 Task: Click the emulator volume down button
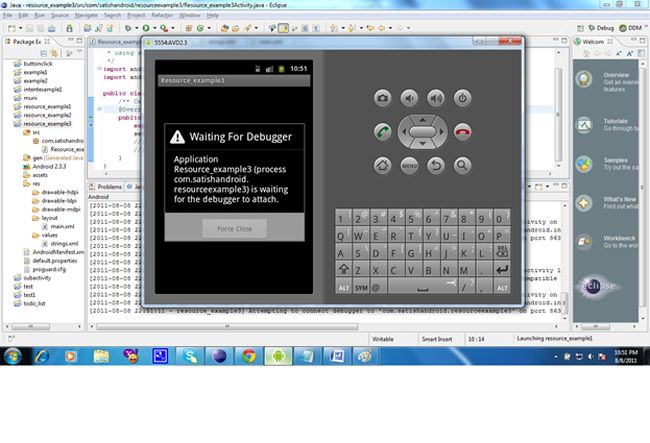click(409, 98)
